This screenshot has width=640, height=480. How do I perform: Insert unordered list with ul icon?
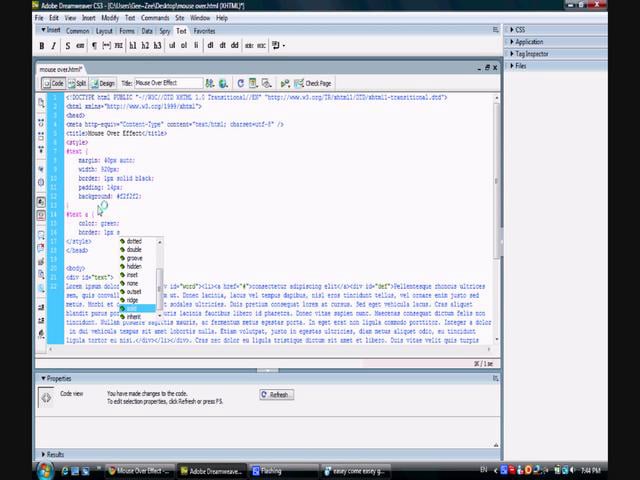172,46
